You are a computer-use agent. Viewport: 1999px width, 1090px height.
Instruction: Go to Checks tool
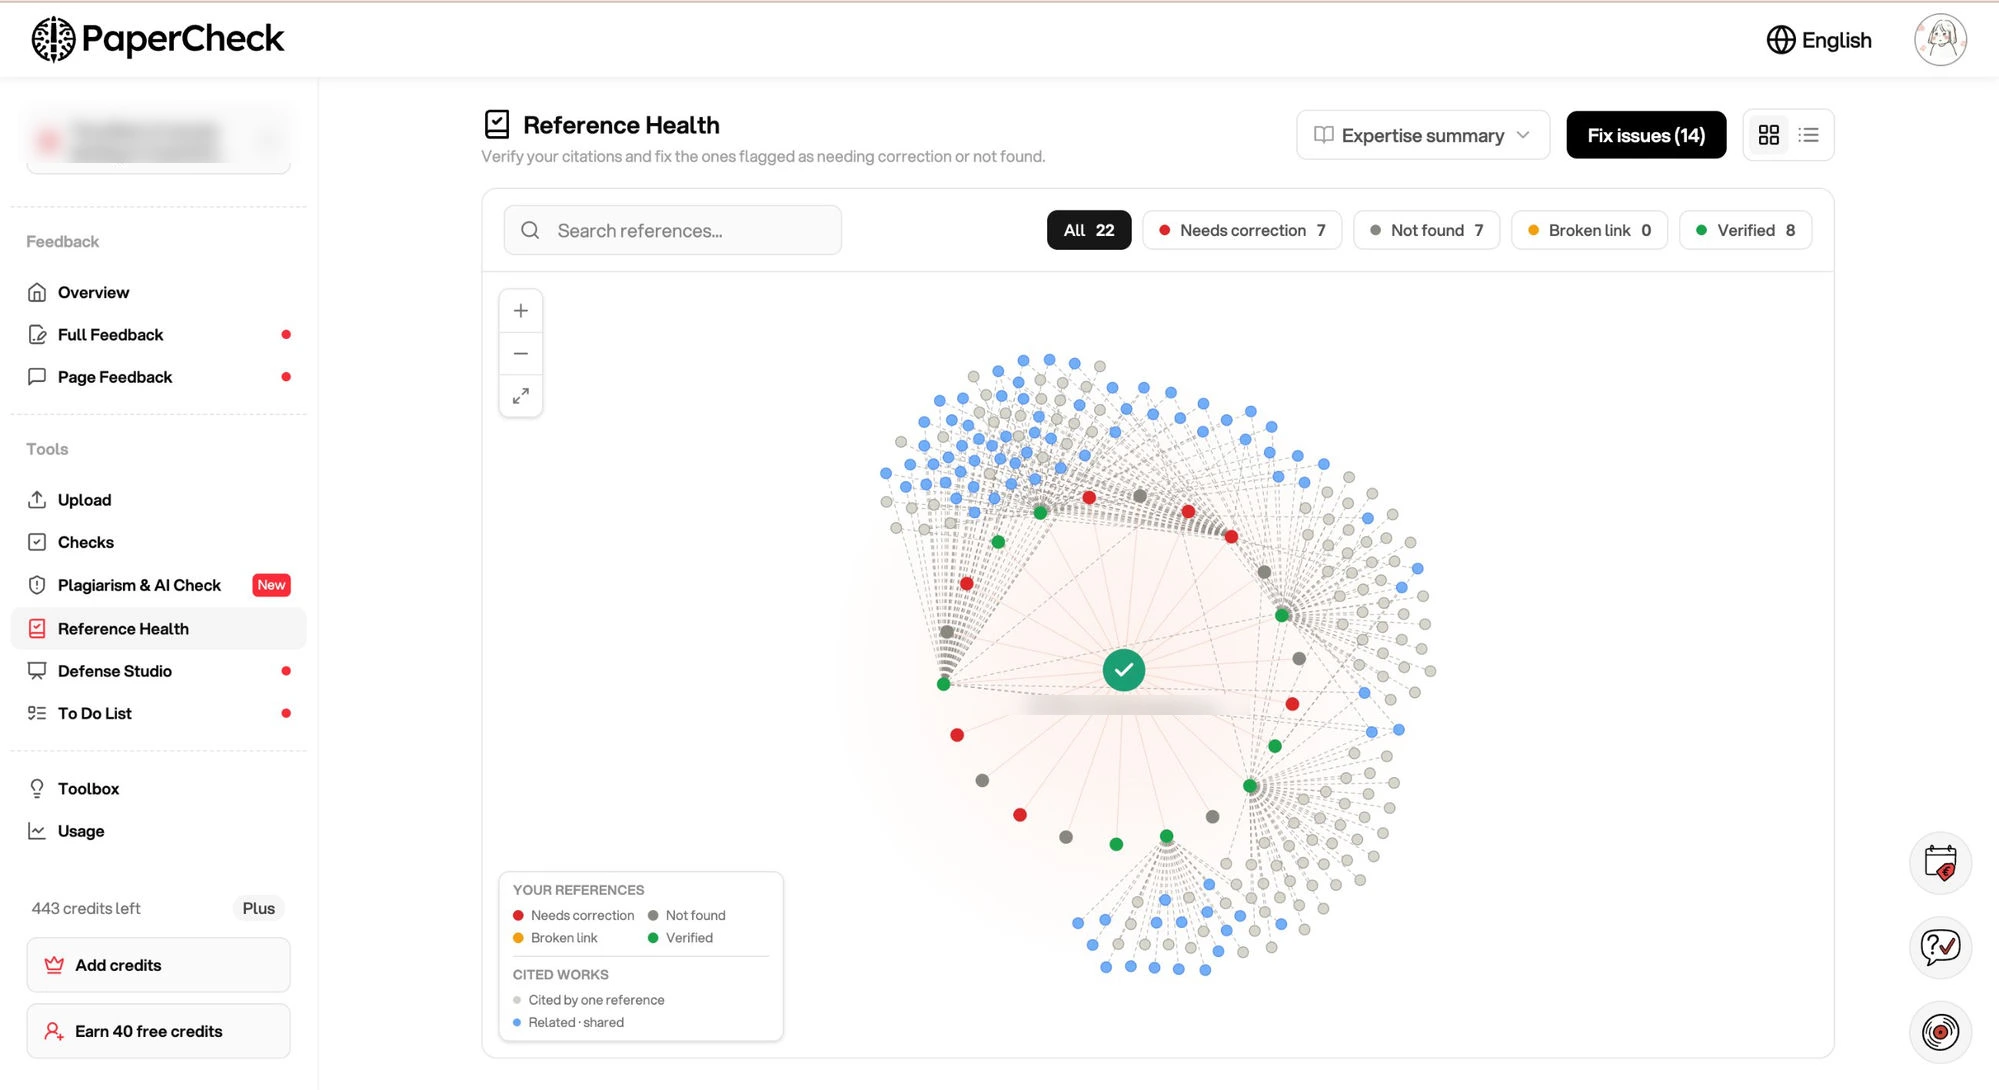(x=158, y=542)
